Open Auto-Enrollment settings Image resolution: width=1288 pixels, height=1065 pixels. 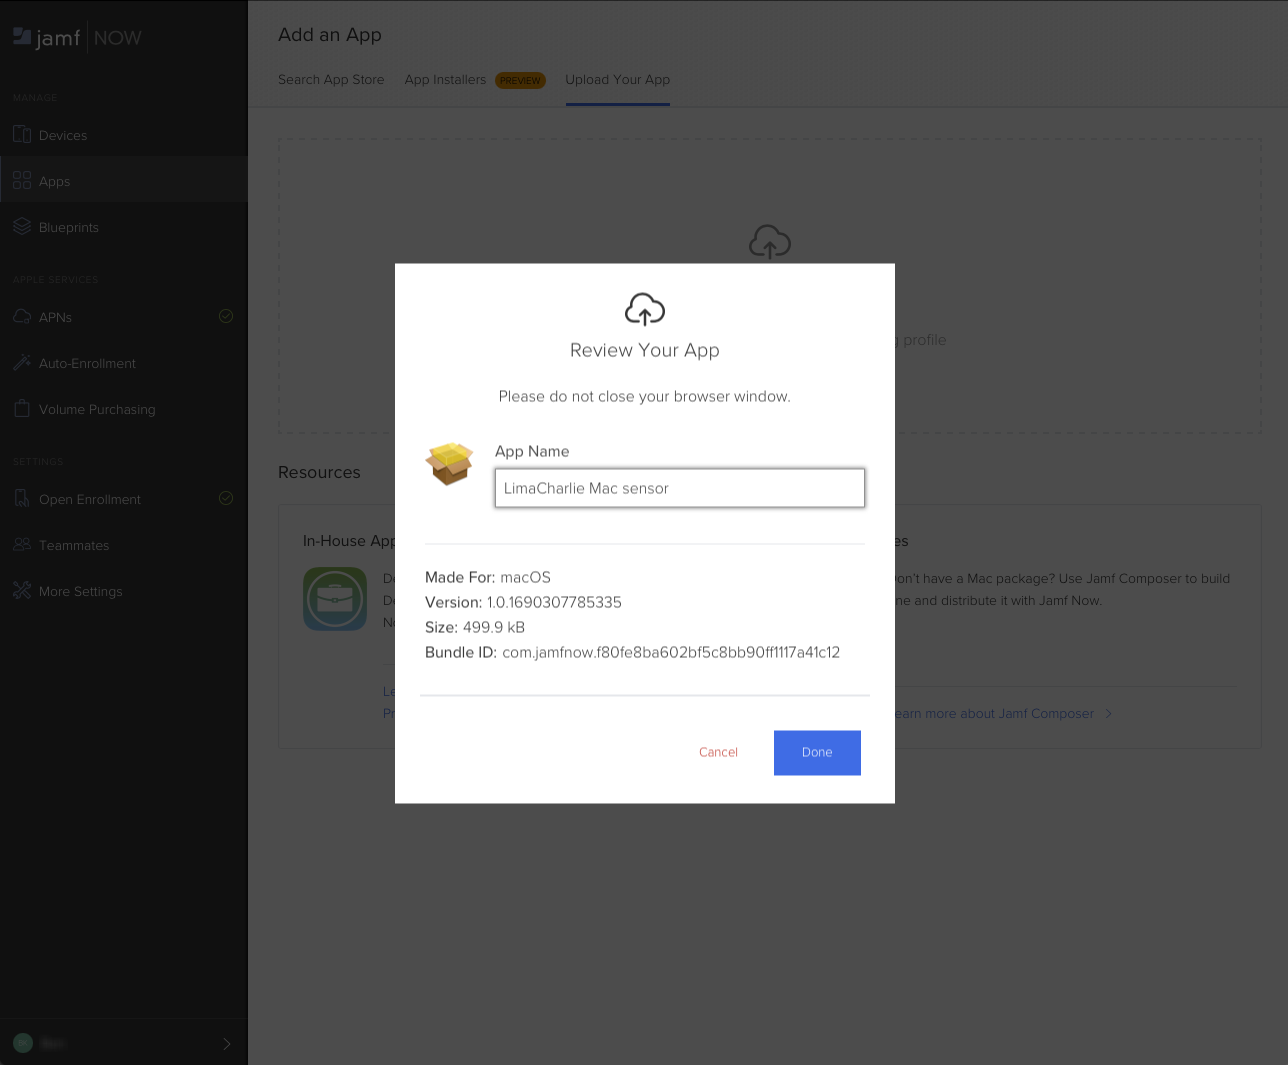point(87,363)
